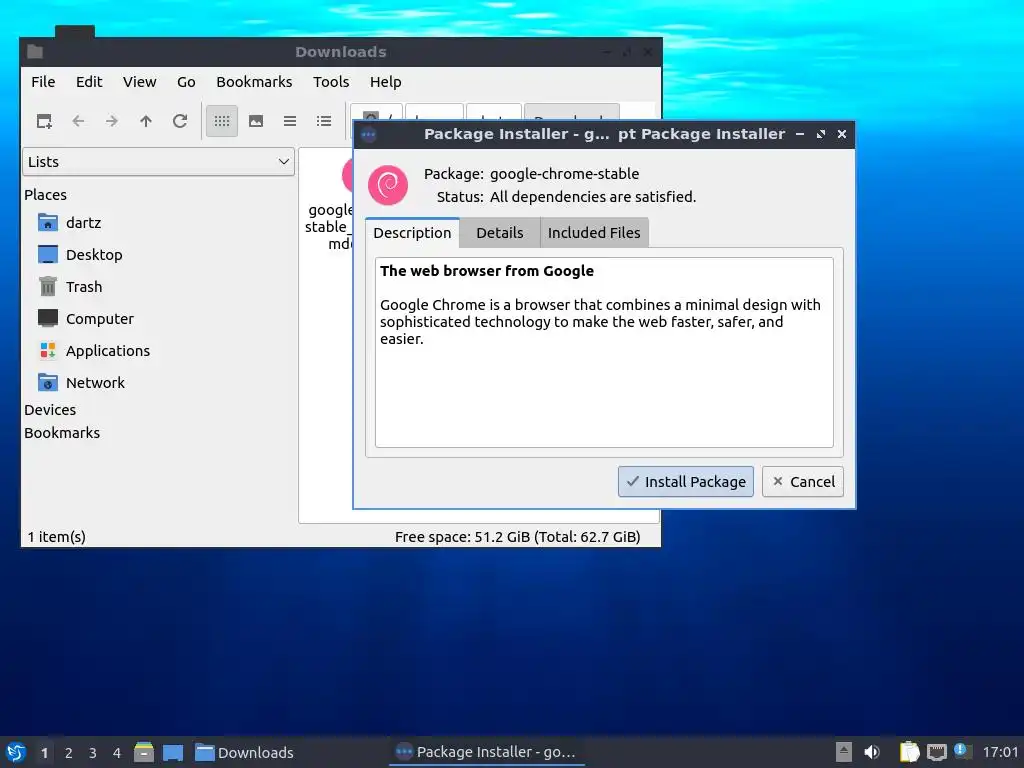Viewport: 1024px width, 768px height.
Task: Open the Go menu
Action: [x=186, y=82]
